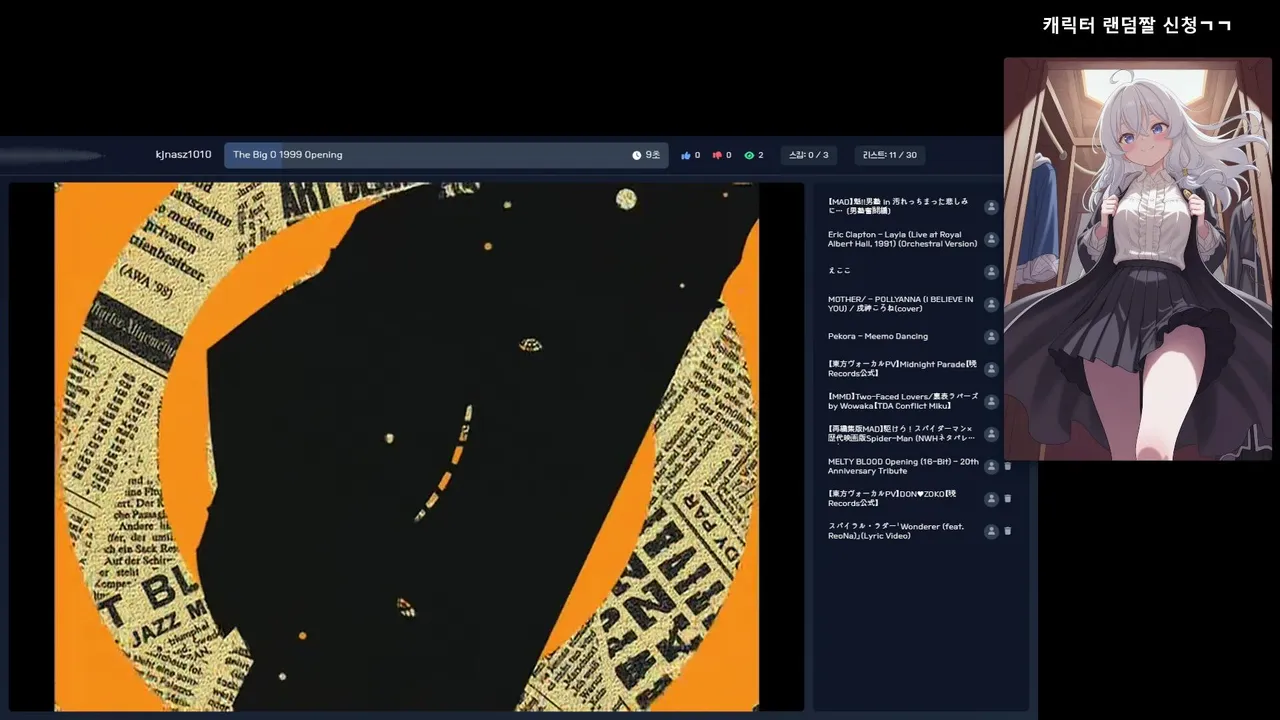Select the 【MAD】 playlist entry at top of list
This screenshot has width=1280, height=720.
click(x=898, y=206)
